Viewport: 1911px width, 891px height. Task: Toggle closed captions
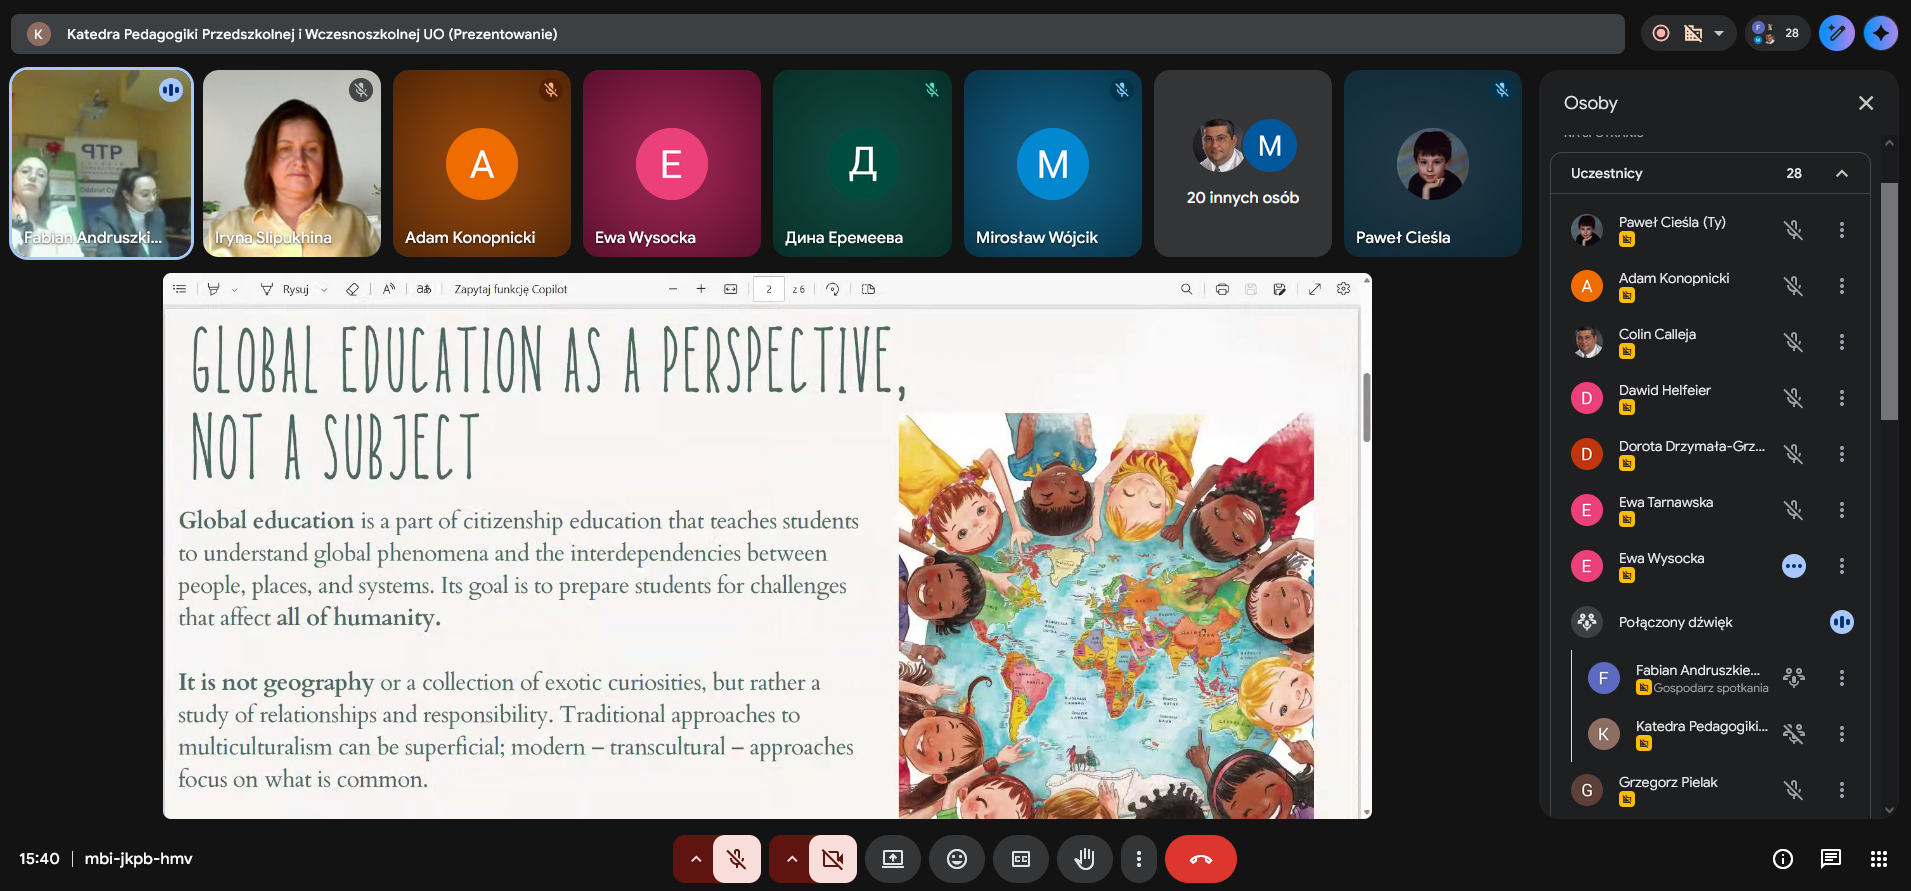pos(1021,859)
